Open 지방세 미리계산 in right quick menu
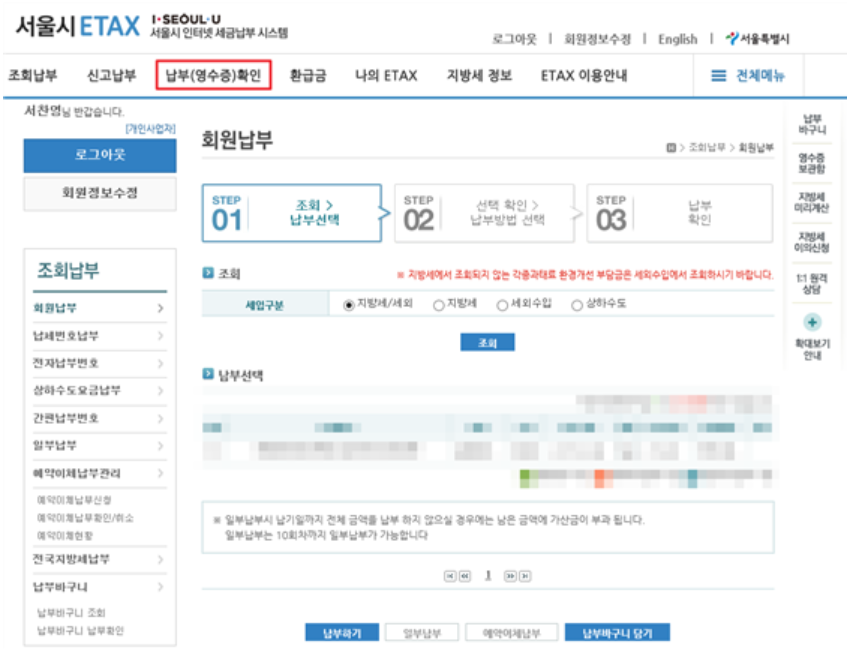This screenshot has height=662, width=847. tap(812, 202)
